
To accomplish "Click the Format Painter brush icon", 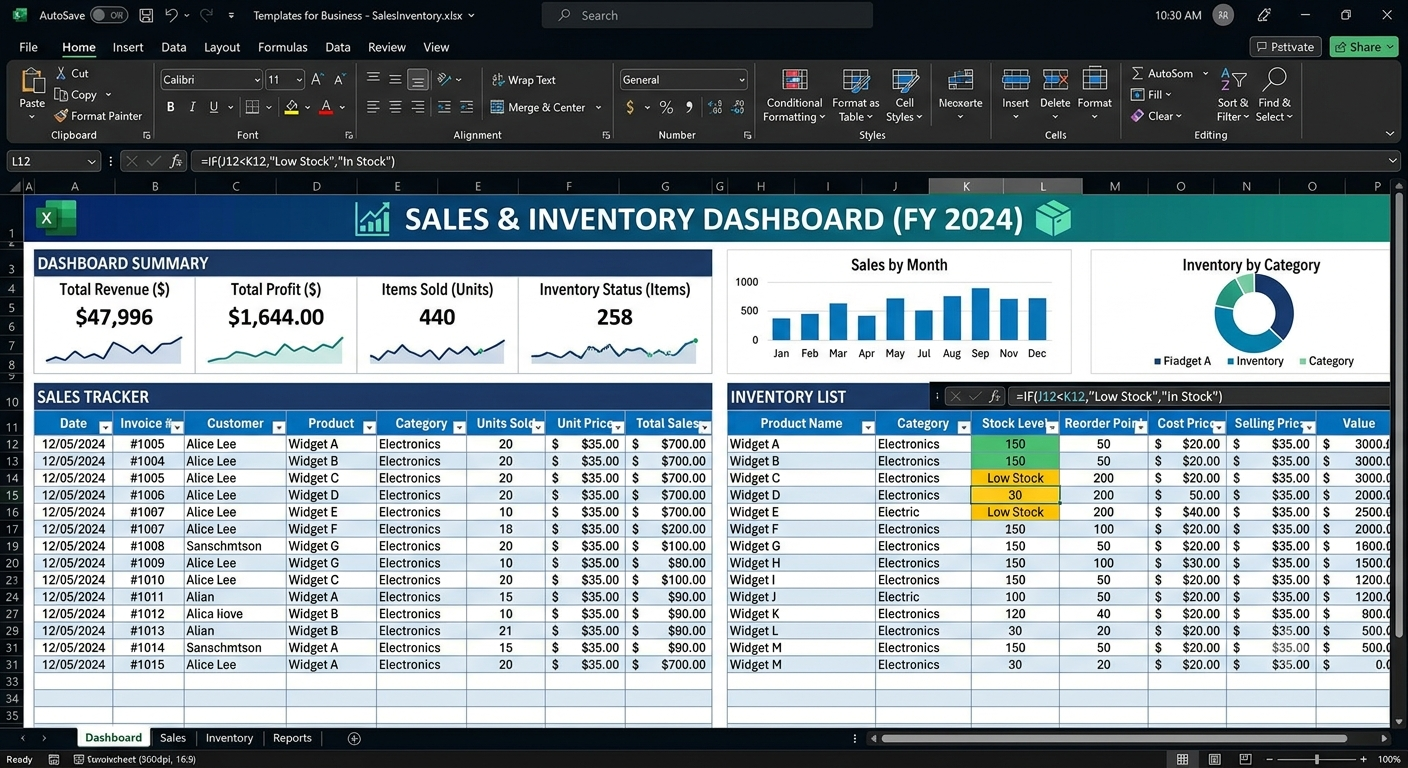I will [60, 116].
